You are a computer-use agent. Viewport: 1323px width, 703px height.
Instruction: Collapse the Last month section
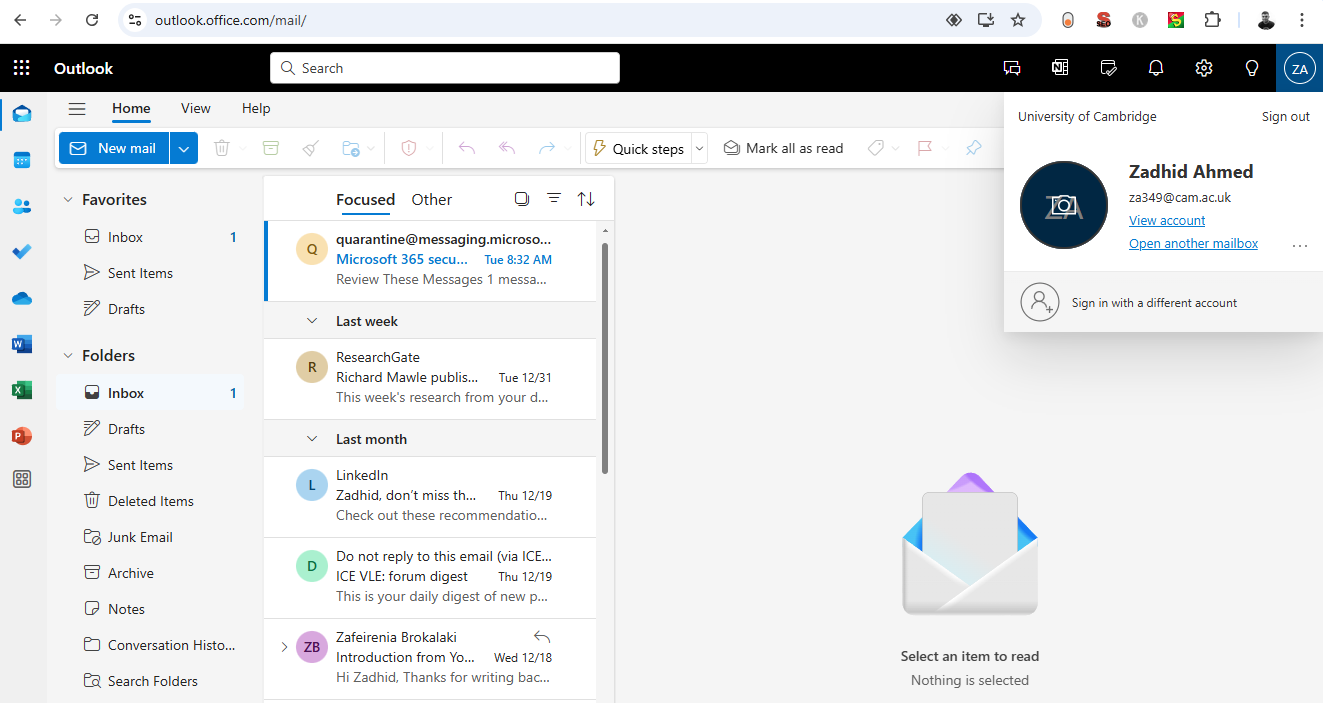coord(311,438)
